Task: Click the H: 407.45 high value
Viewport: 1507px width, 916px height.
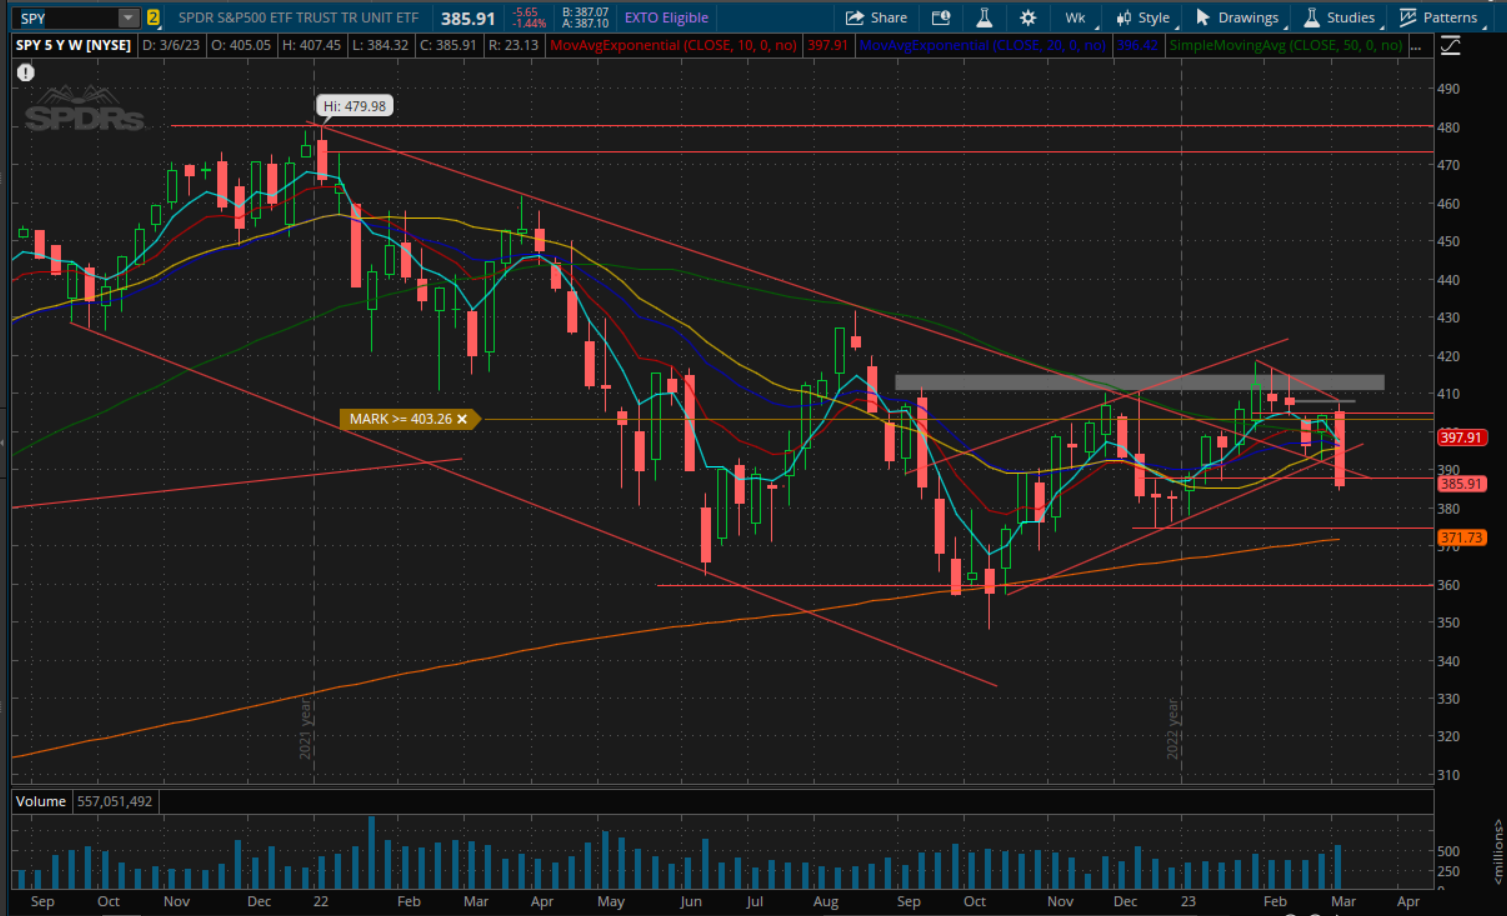Action: (311, 45)
